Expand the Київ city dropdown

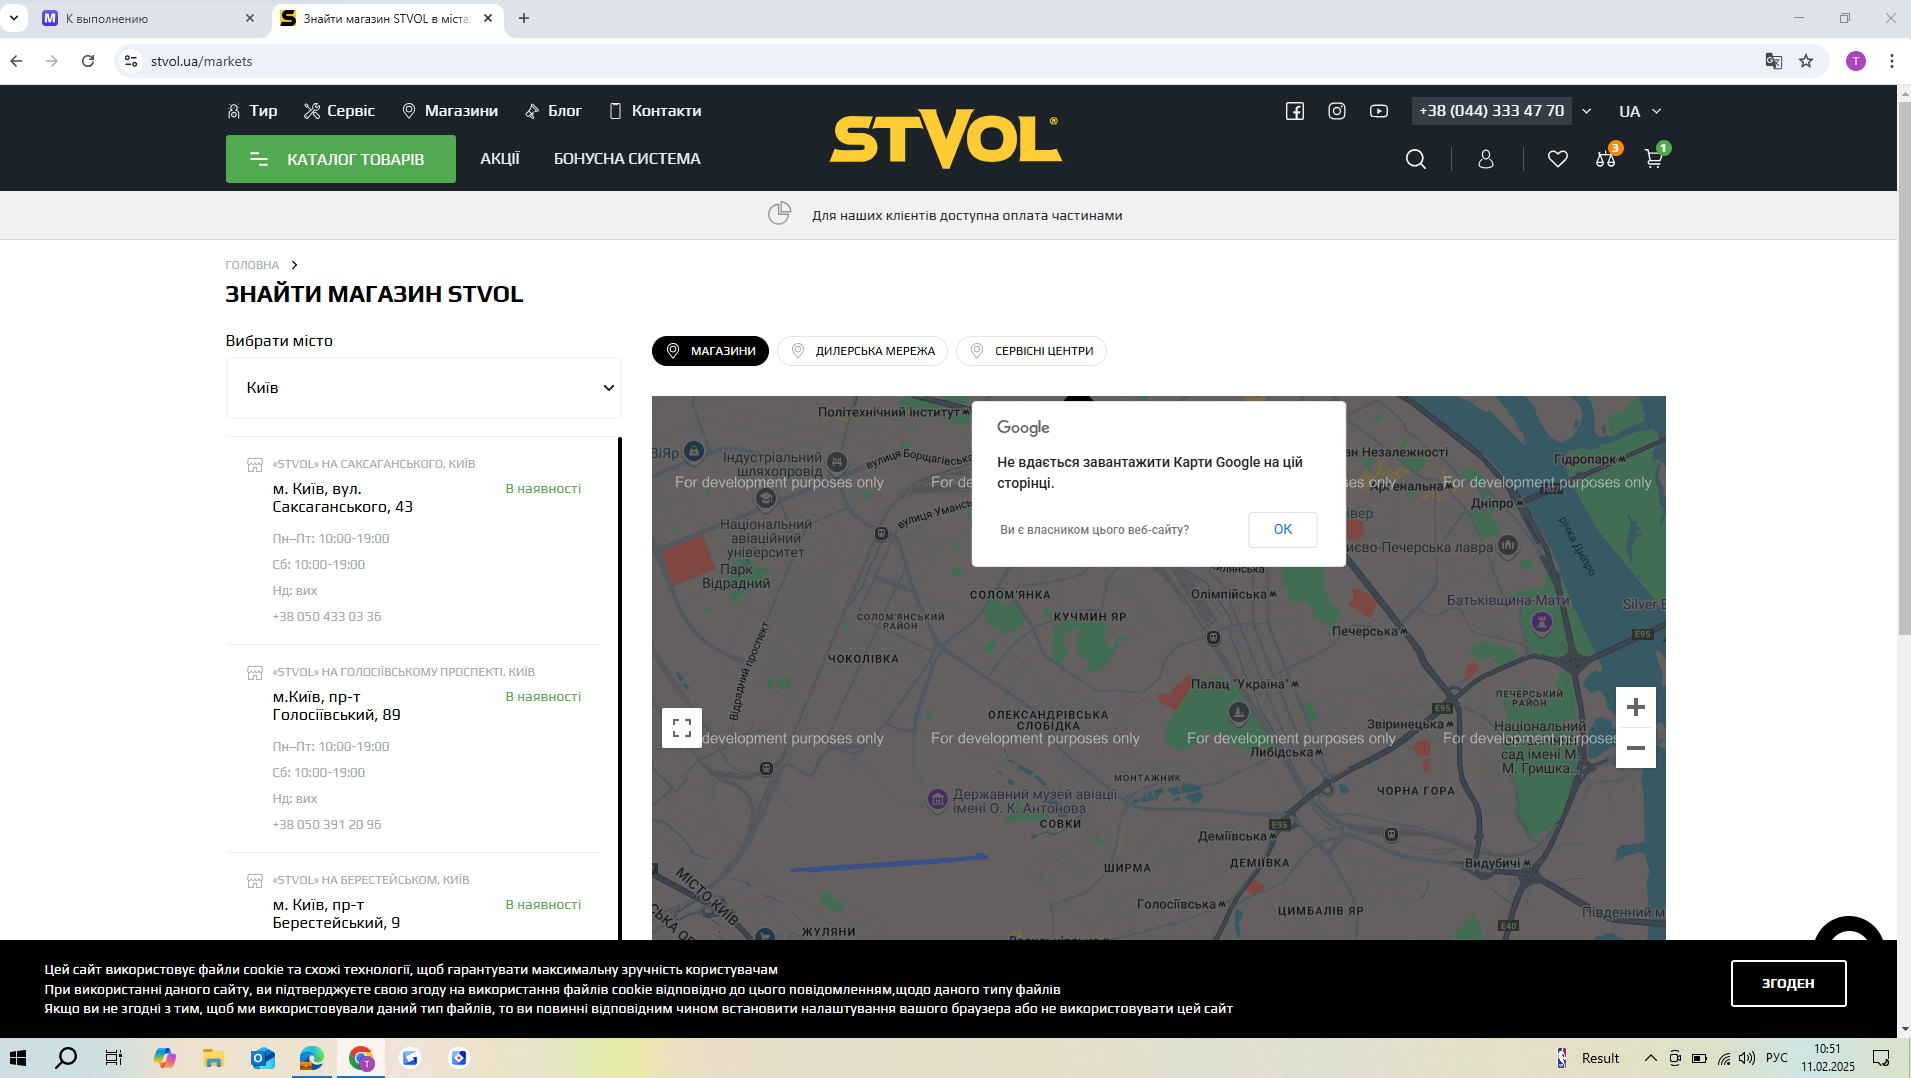(x=424, y=388)
